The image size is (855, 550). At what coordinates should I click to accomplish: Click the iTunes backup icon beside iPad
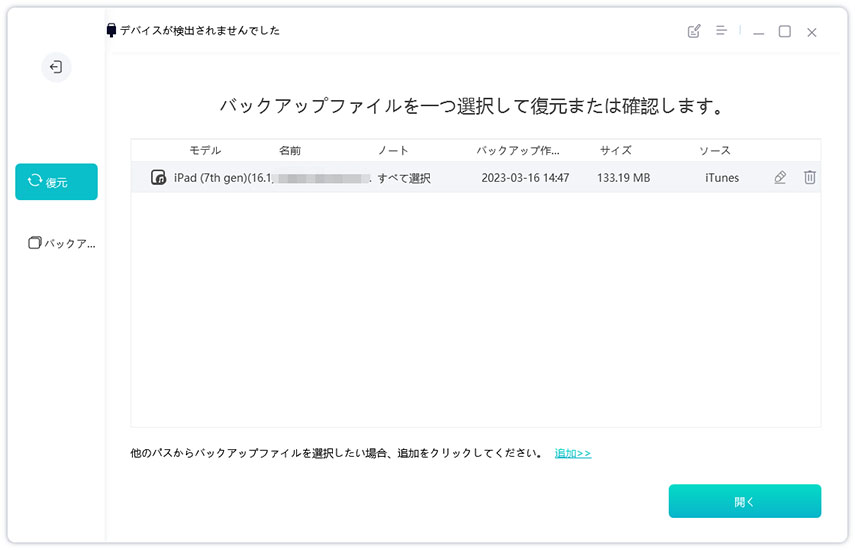[x=158, y=178]
